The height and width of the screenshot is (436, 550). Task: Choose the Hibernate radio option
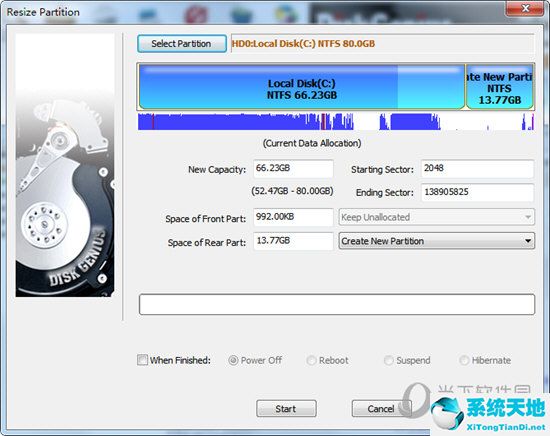pos(464,360)
